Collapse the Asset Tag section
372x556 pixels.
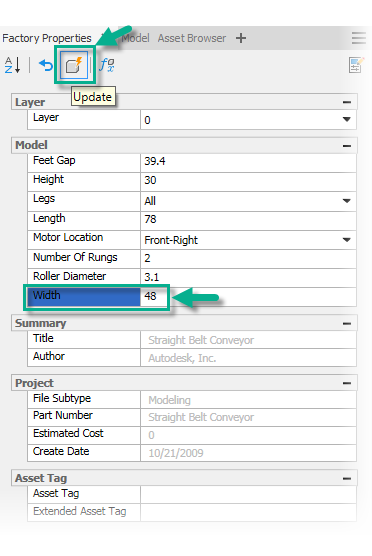pyautogui.click(x=347, y=478)
